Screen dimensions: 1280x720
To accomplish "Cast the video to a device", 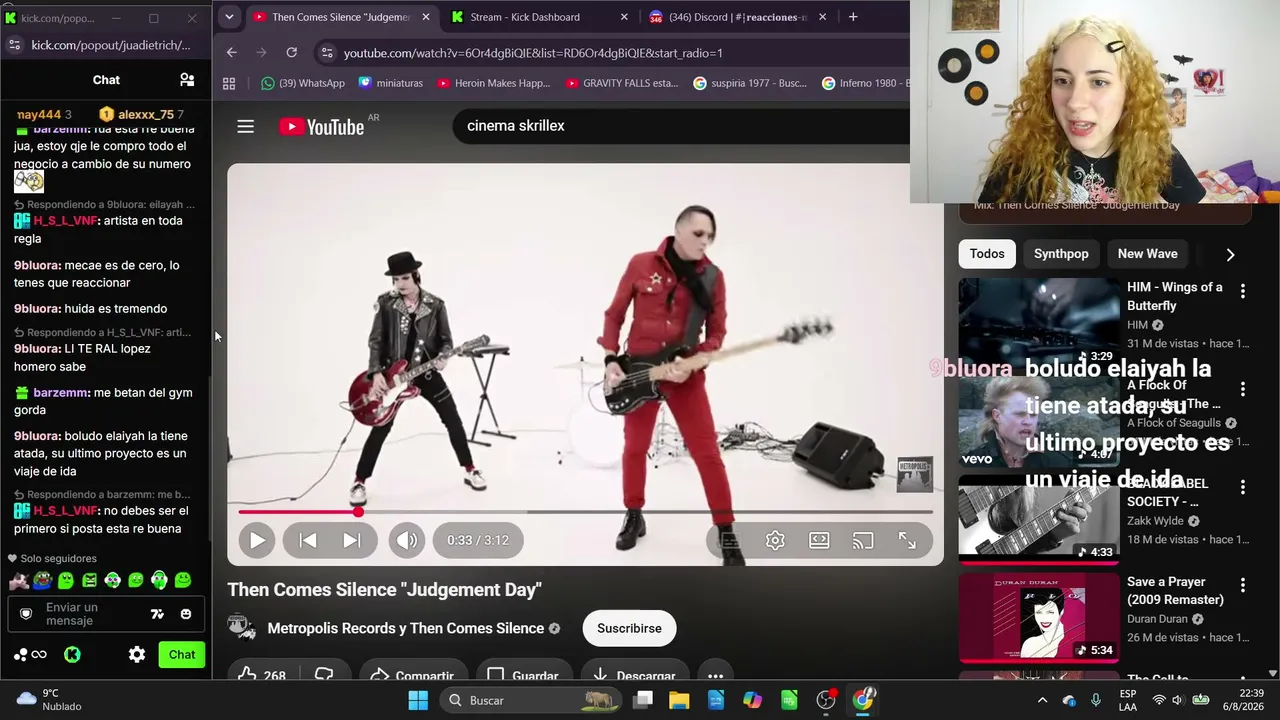I will click(863, 540).
